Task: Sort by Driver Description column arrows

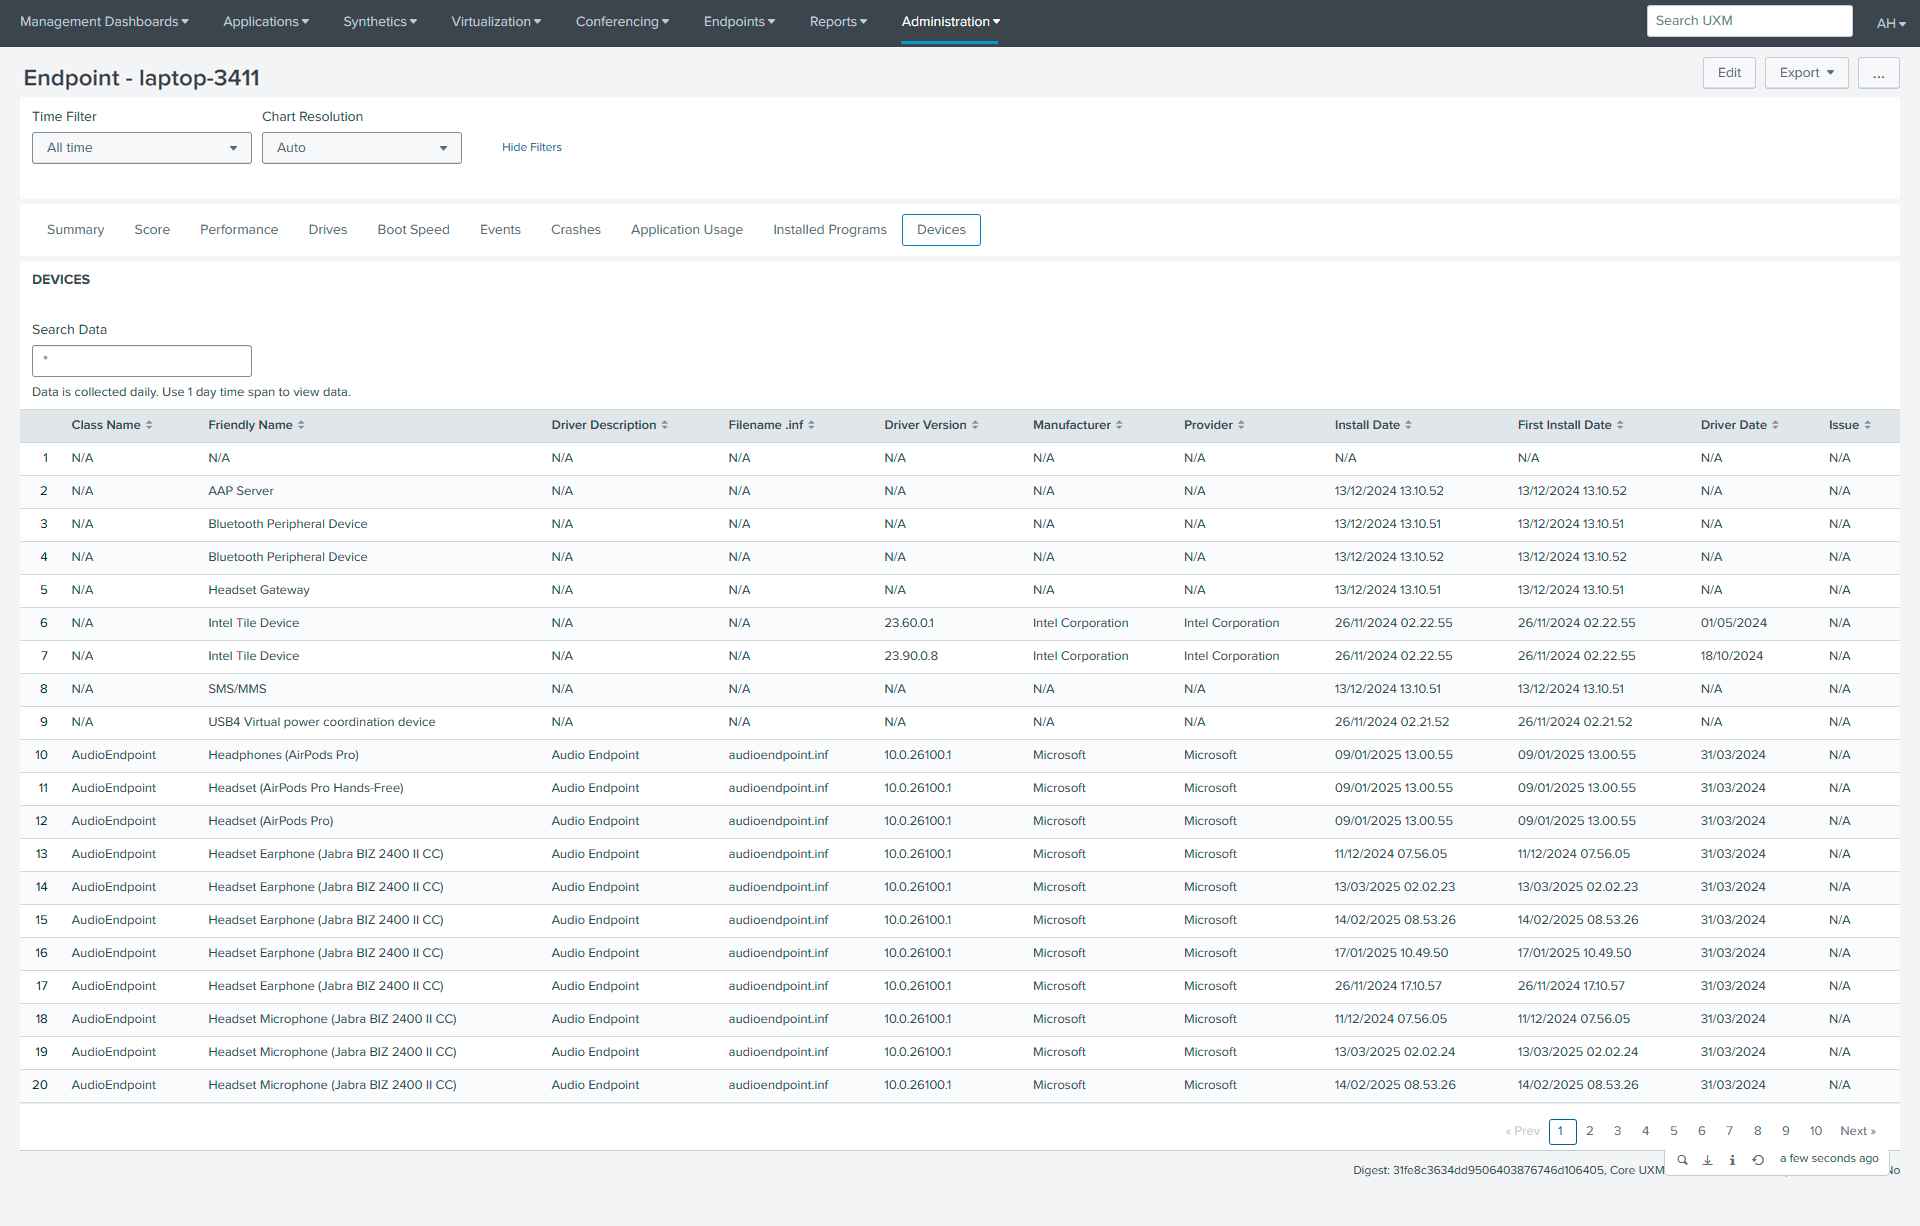Action: [x=664, y=425]
